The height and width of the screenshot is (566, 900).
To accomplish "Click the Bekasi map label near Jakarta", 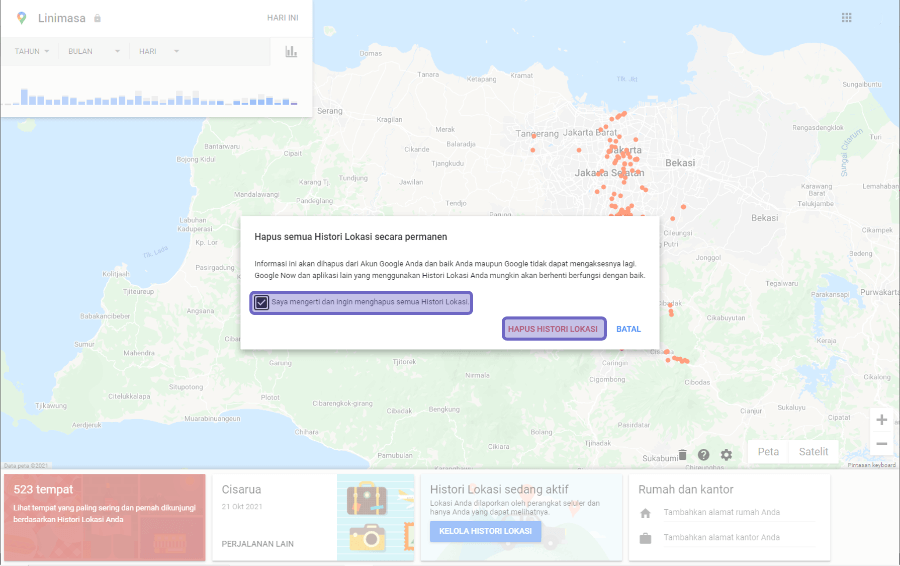I will (680, 163).
